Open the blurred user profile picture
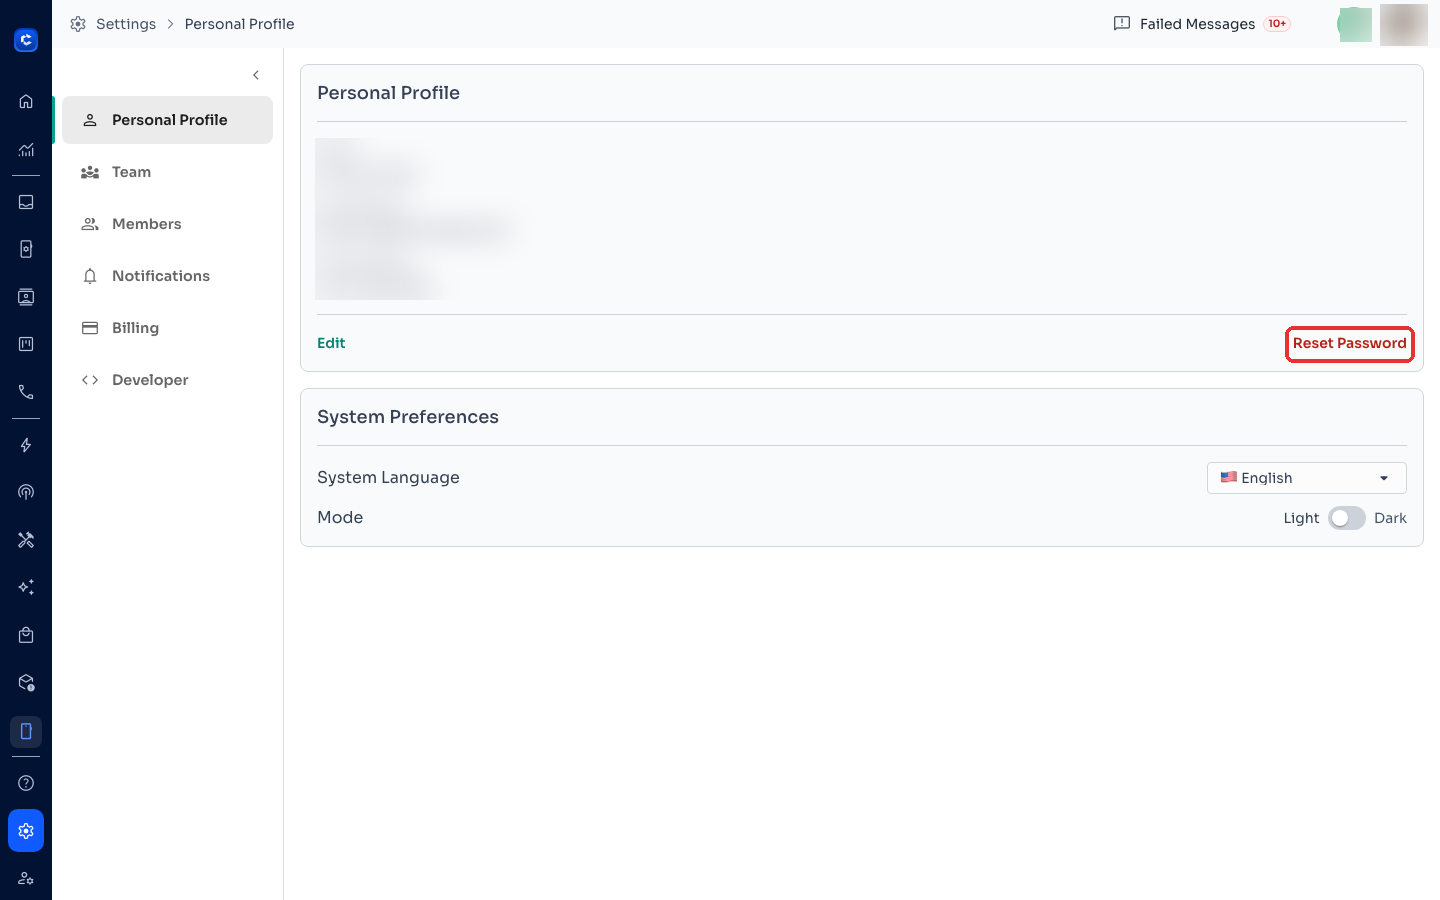 [x=1404, y=24]
